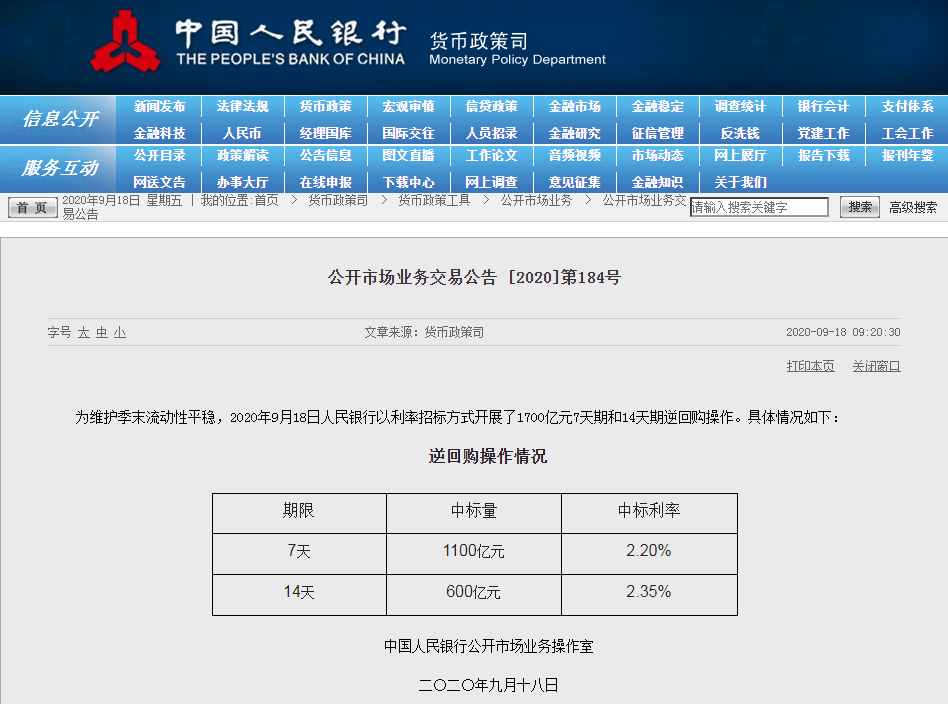948x704 pixels.
Task: Set font size to small (小)
Action: 120,332
